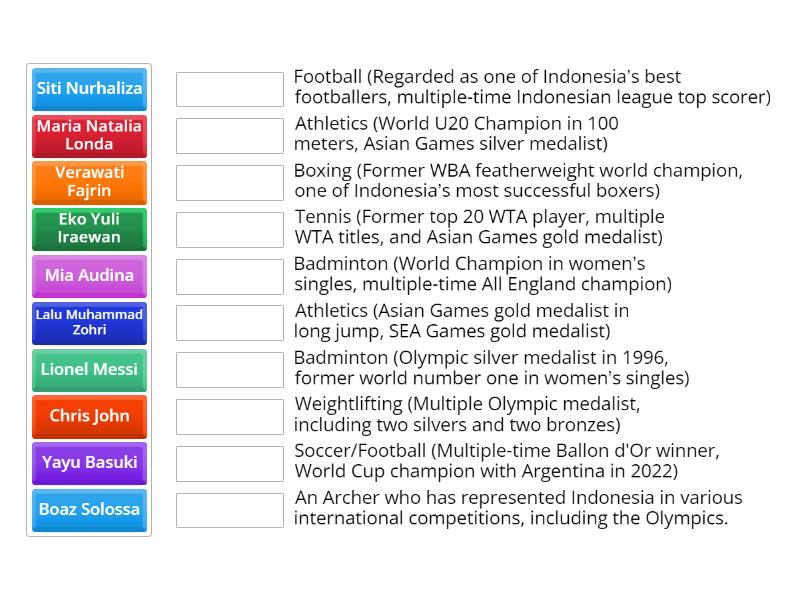Click the Chris John tile
This screenshot has height=600, width=800.
point(89,416)
